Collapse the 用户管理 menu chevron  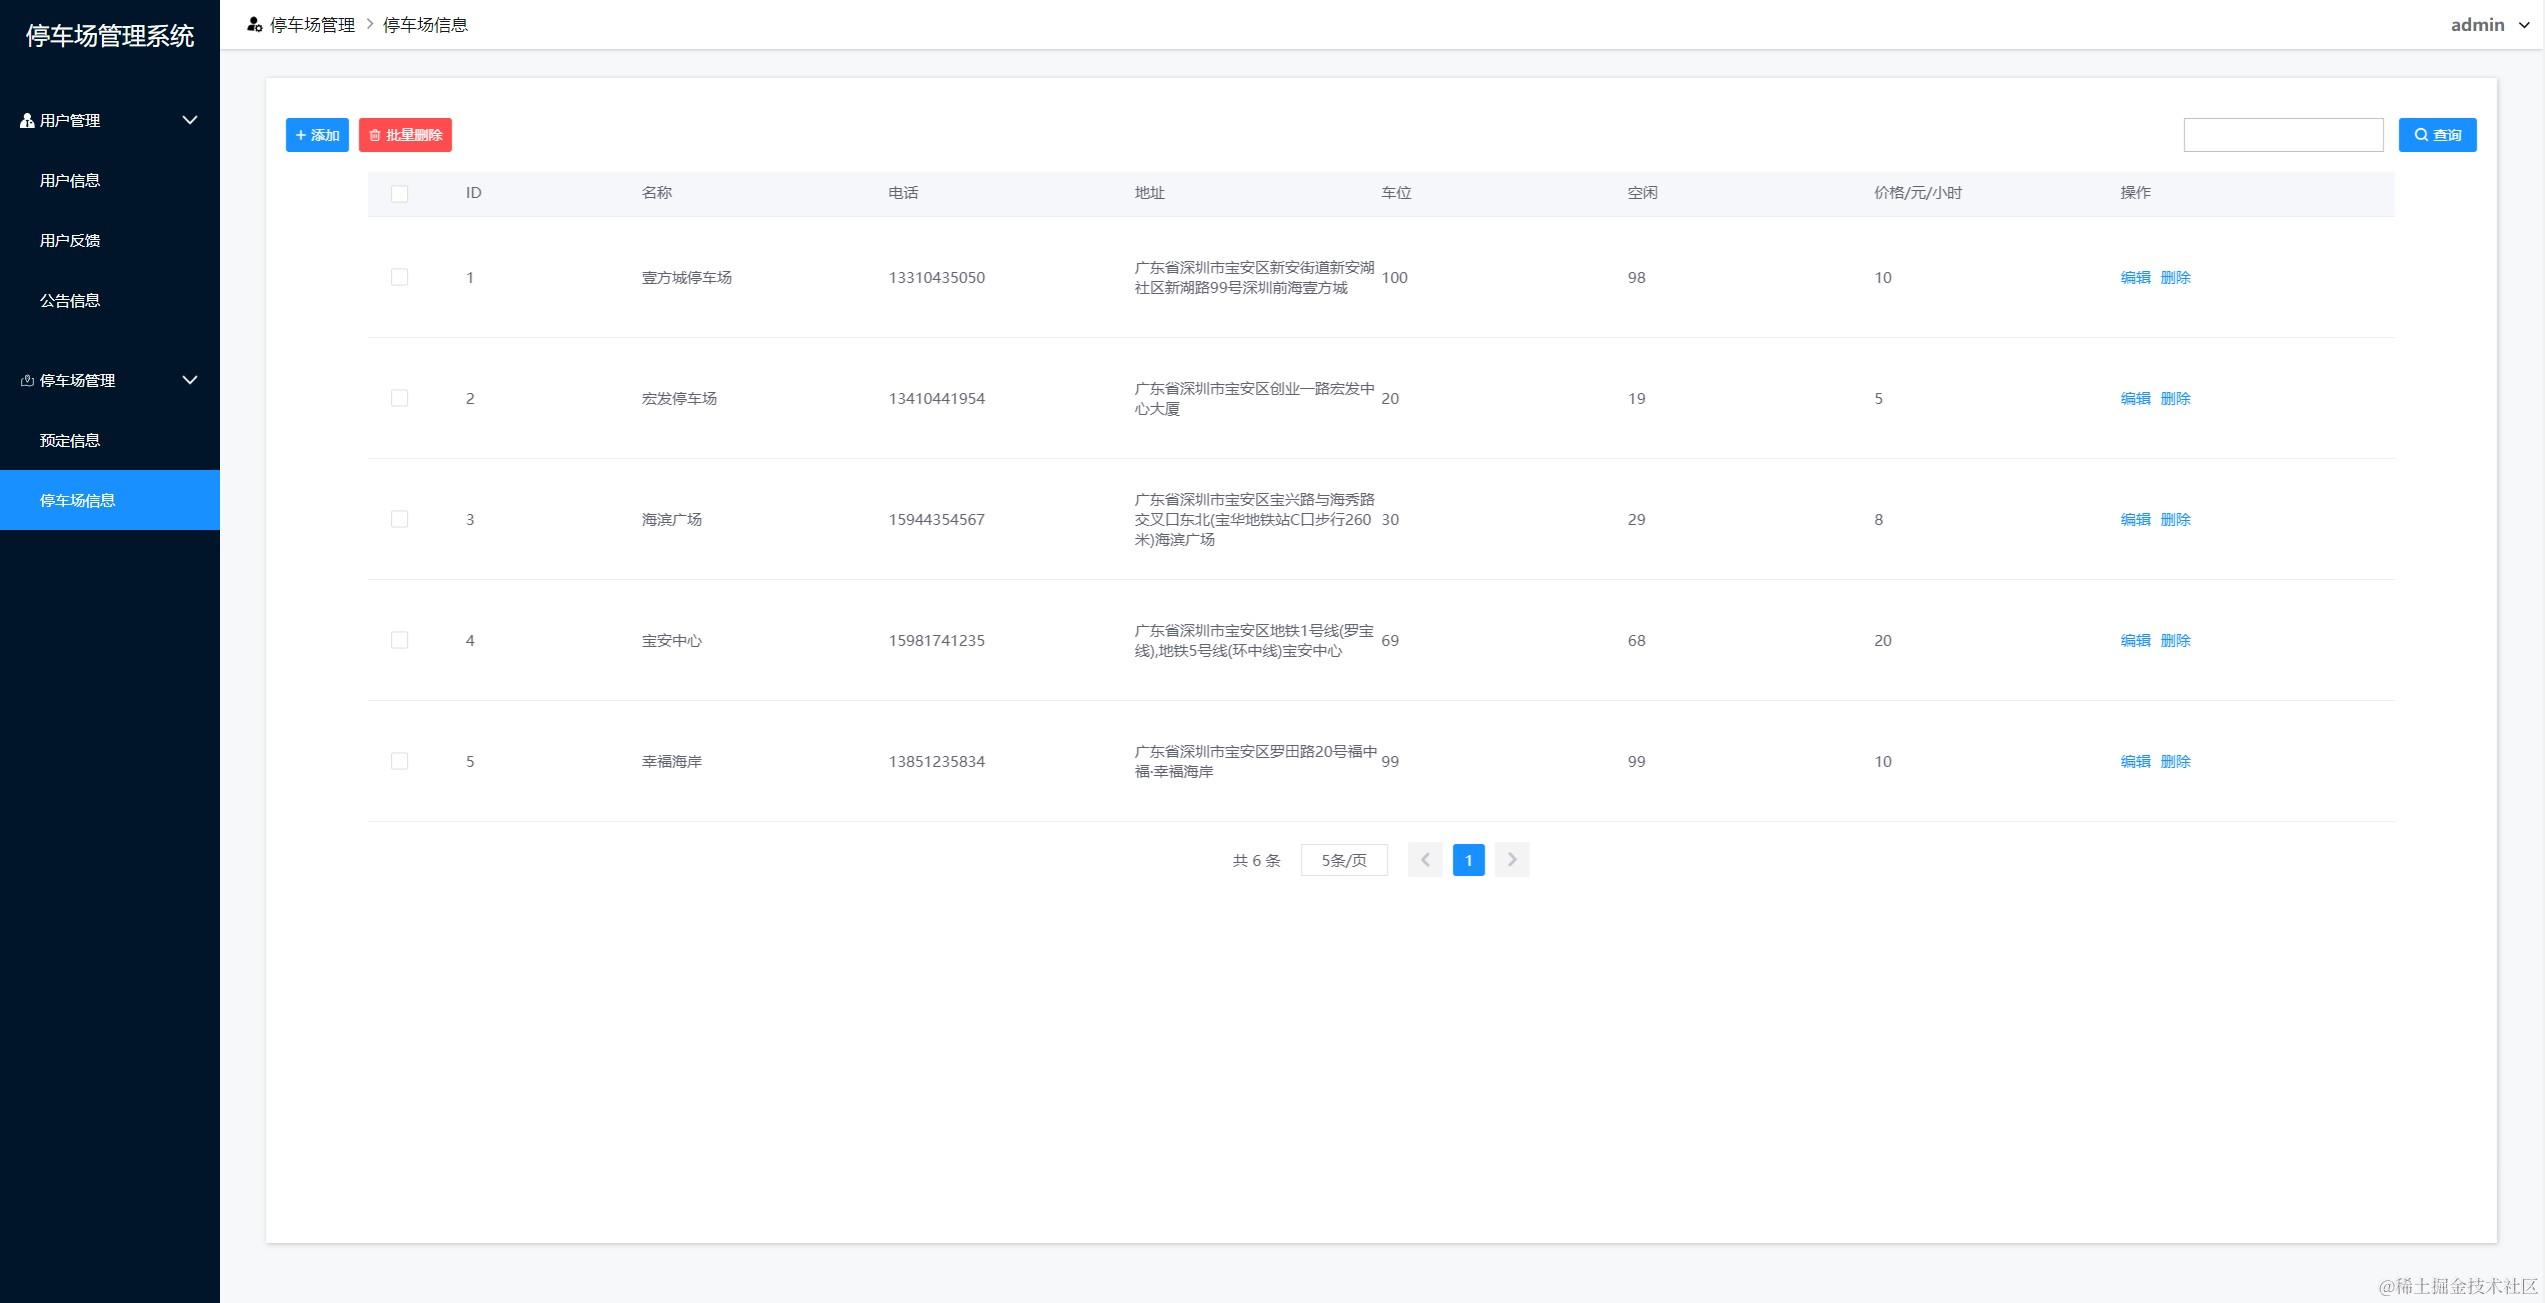coord(189,120)
